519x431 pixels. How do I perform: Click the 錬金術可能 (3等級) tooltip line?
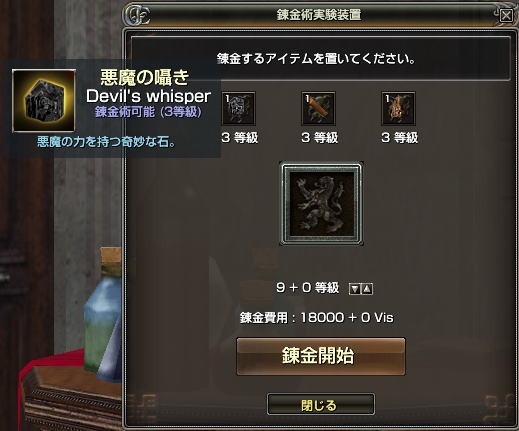tap(148, 112)
